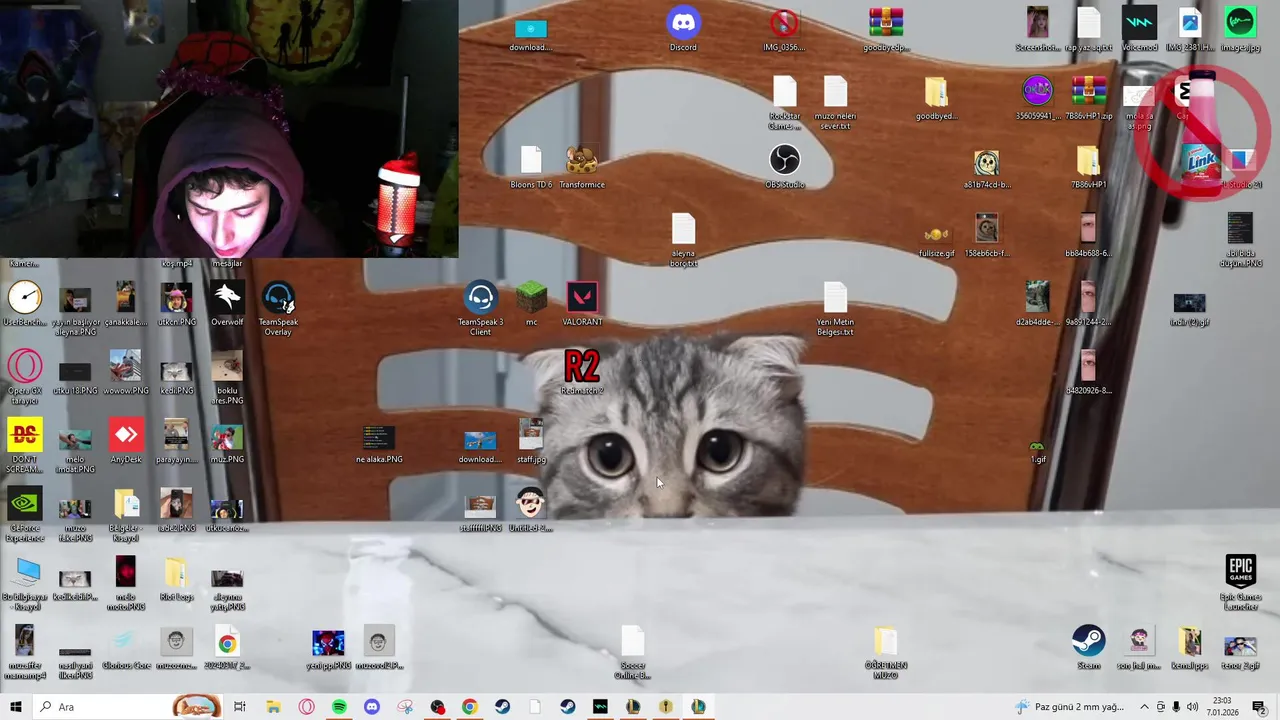Open the Windows Start menu

click(16, 707)
